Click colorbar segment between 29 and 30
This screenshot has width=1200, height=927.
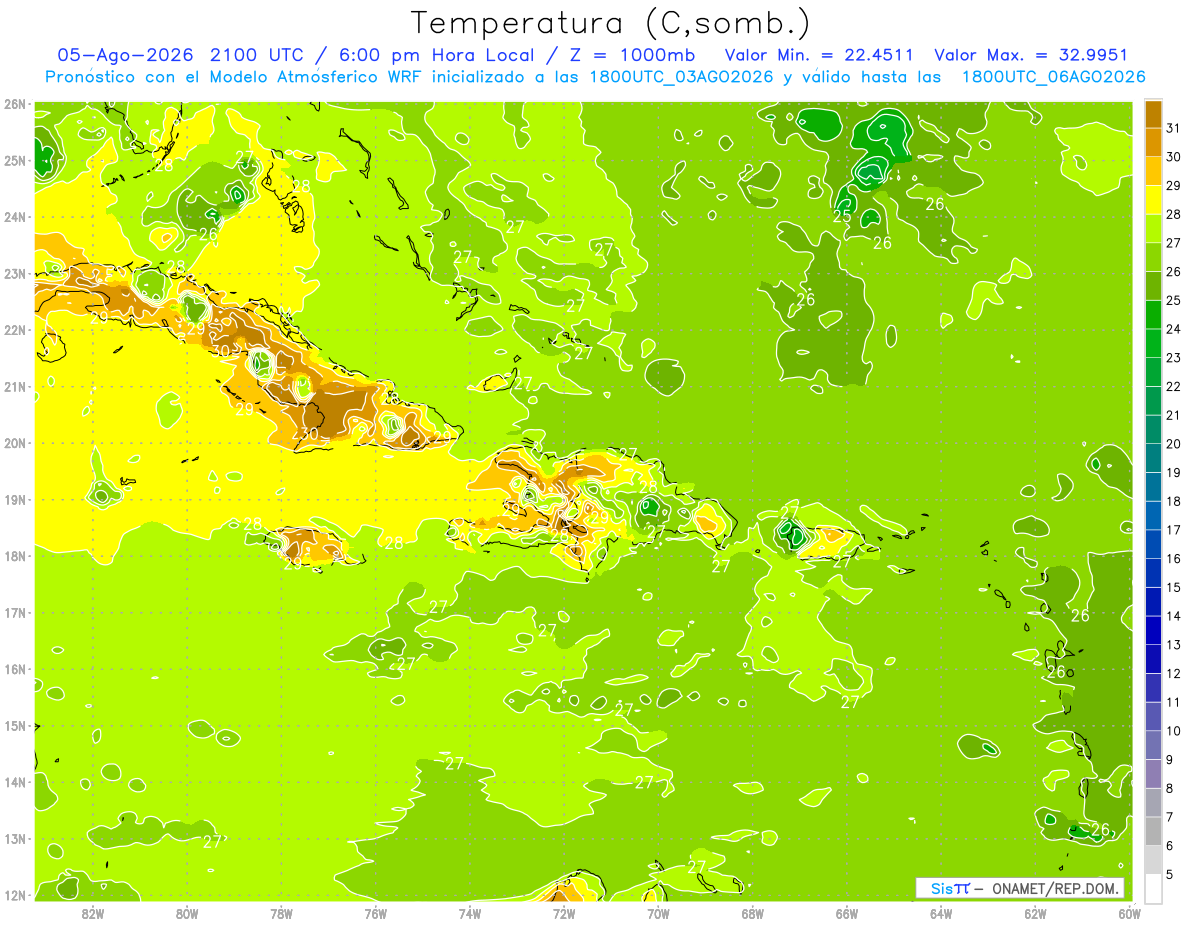coord(1153,172)
